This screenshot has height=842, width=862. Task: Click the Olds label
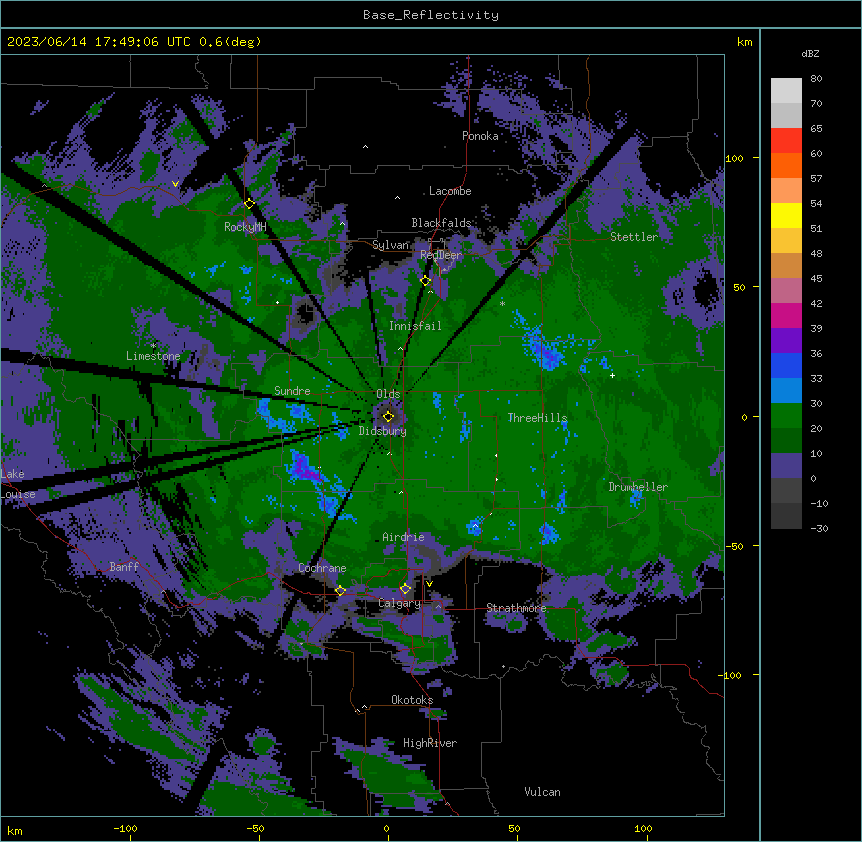(x=388, y=394)
